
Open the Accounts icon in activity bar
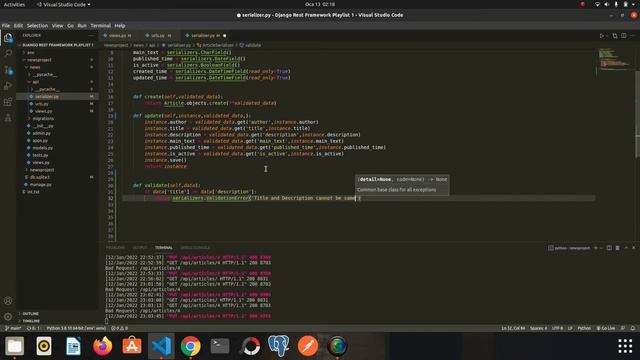[8, 301]
